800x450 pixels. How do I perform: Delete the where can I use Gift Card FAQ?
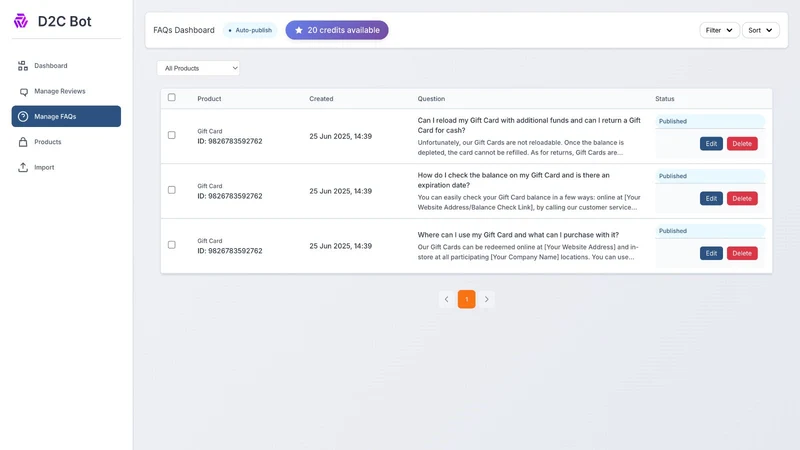[742, 253]
